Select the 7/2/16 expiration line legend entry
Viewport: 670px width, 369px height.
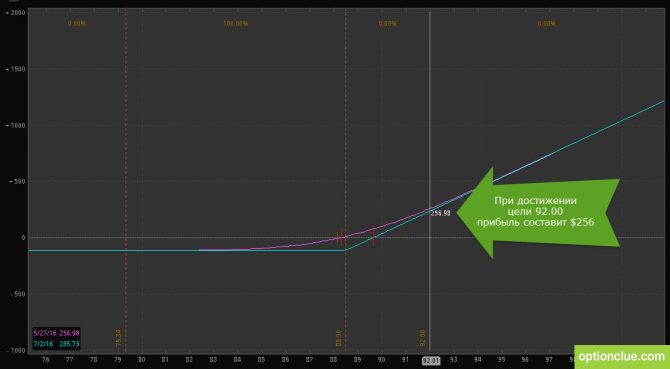(x=56, y=344)
